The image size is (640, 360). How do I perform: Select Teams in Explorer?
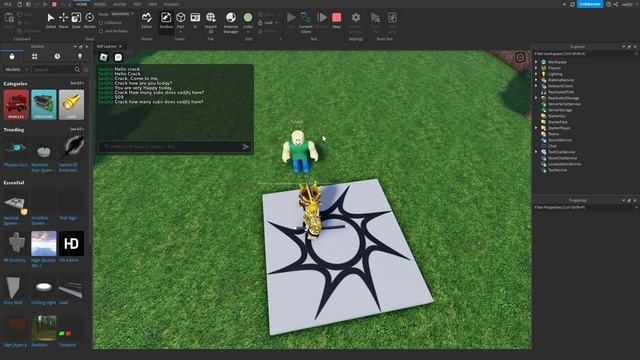tap(553, 134)
